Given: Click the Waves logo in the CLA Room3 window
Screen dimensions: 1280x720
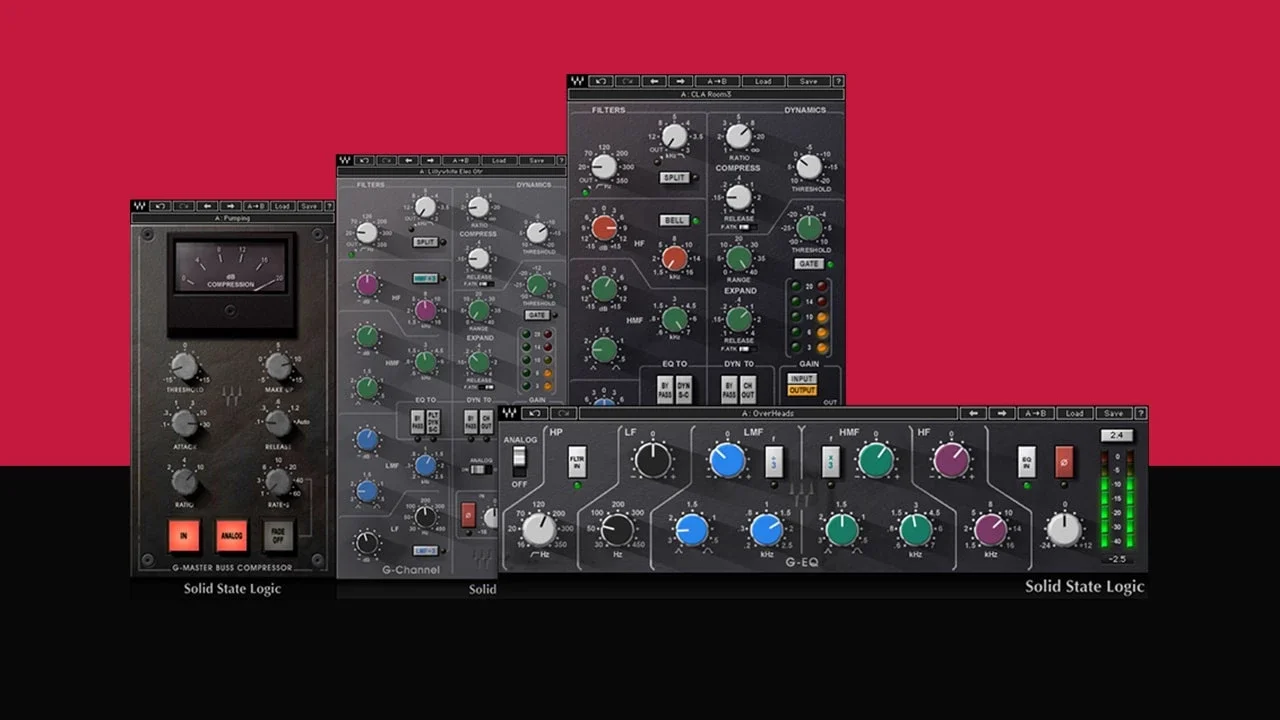Looking at the screenshot, I should tap(576, 81).
